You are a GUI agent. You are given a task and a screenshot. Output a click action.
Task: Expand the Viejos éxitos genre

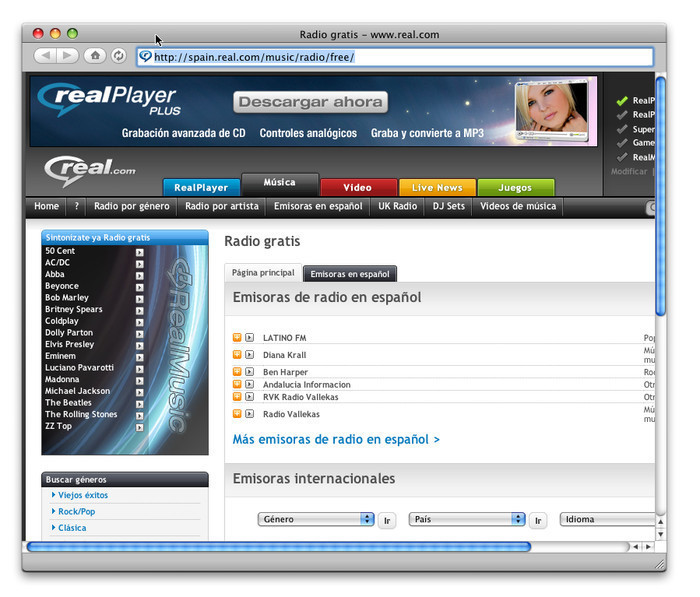click(83, 495)
